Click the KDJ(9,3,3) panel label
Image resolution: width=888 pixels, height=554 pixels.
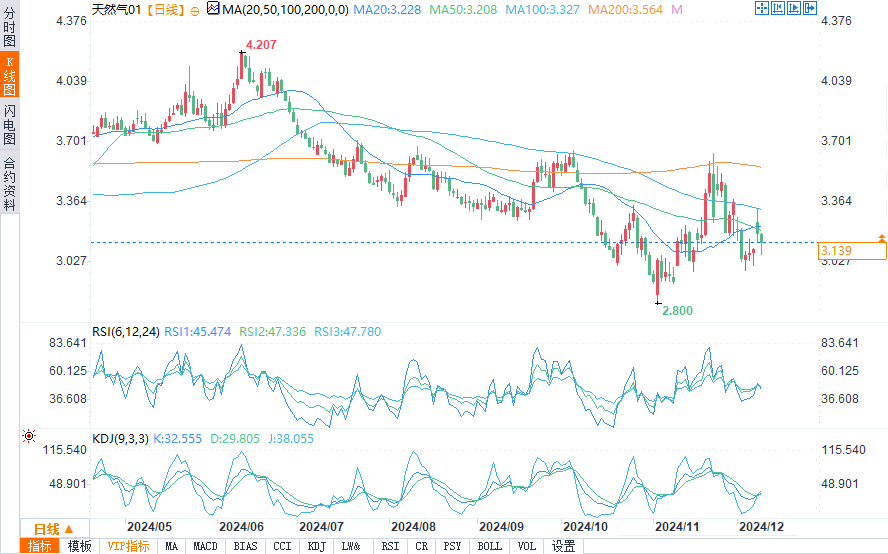pyautogui.click(x=120, y=439)
